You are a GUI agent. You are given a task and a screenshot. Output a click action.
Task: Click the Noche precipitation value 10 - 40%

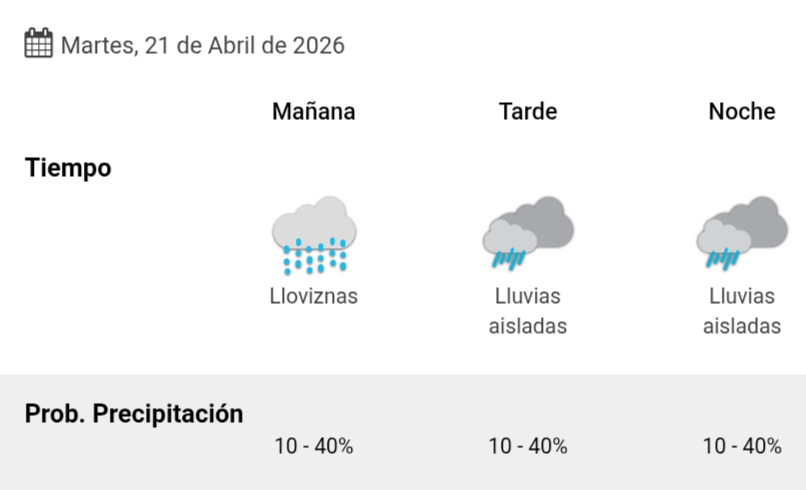[x=741, y=446]
